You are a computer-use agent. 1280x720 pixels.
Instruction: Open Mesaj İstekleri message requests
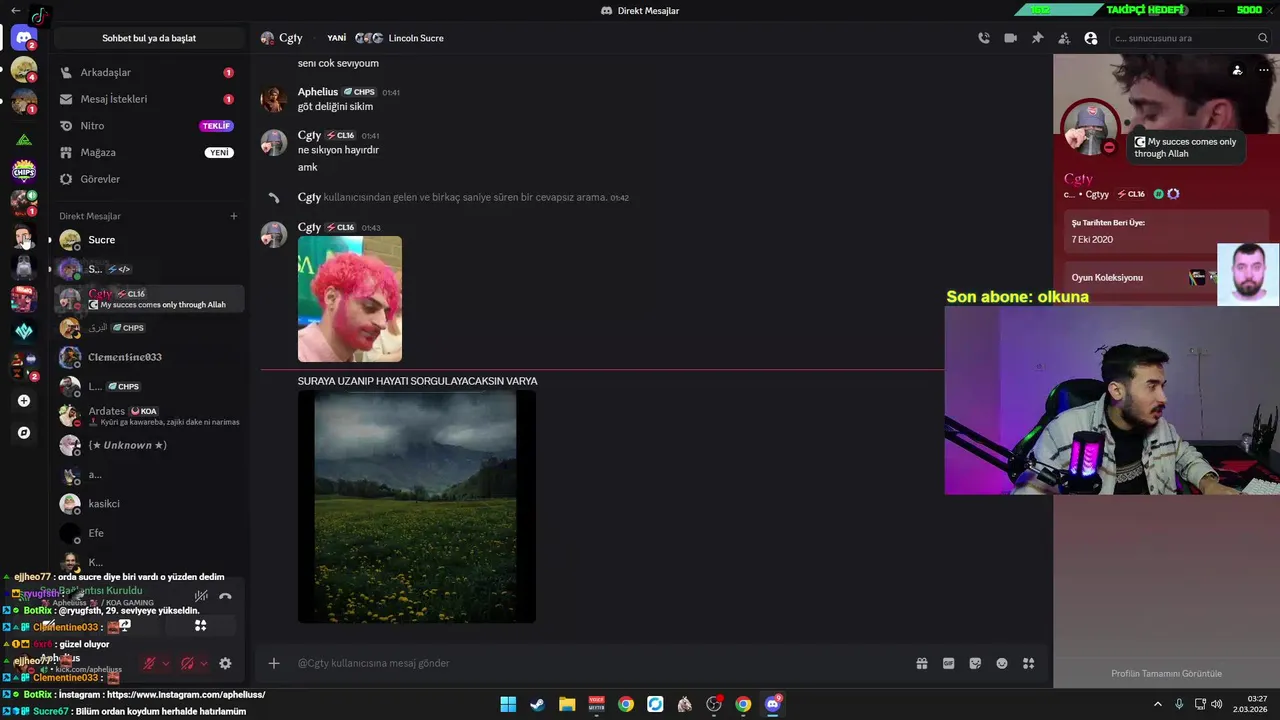tap(147, 99)
